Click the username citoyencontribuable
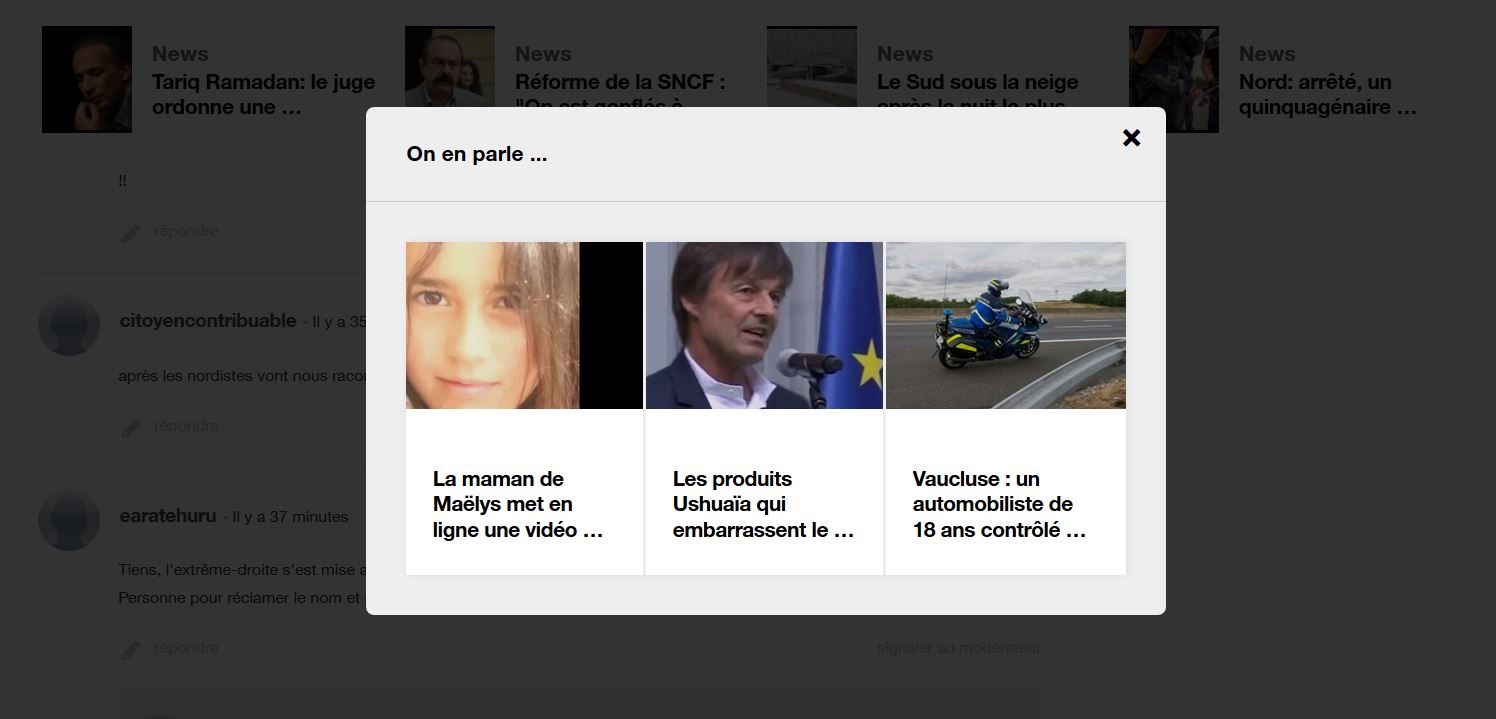This screenshot has height=719, width=1496. 208,321
